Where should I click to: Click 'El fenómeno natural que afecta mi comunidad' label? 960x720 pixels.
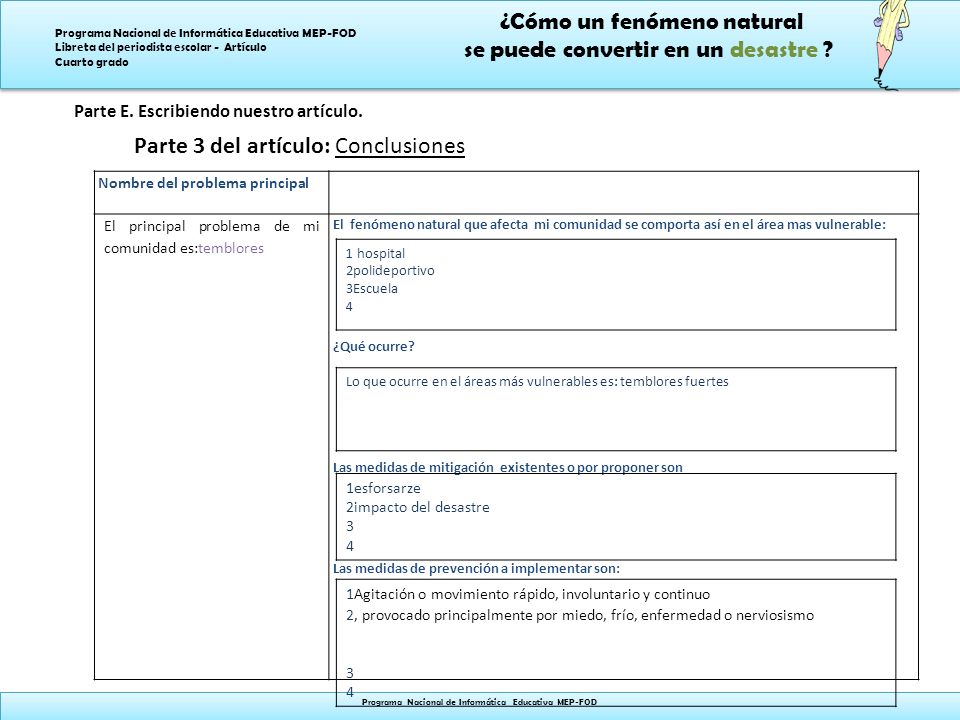[609, 225]
